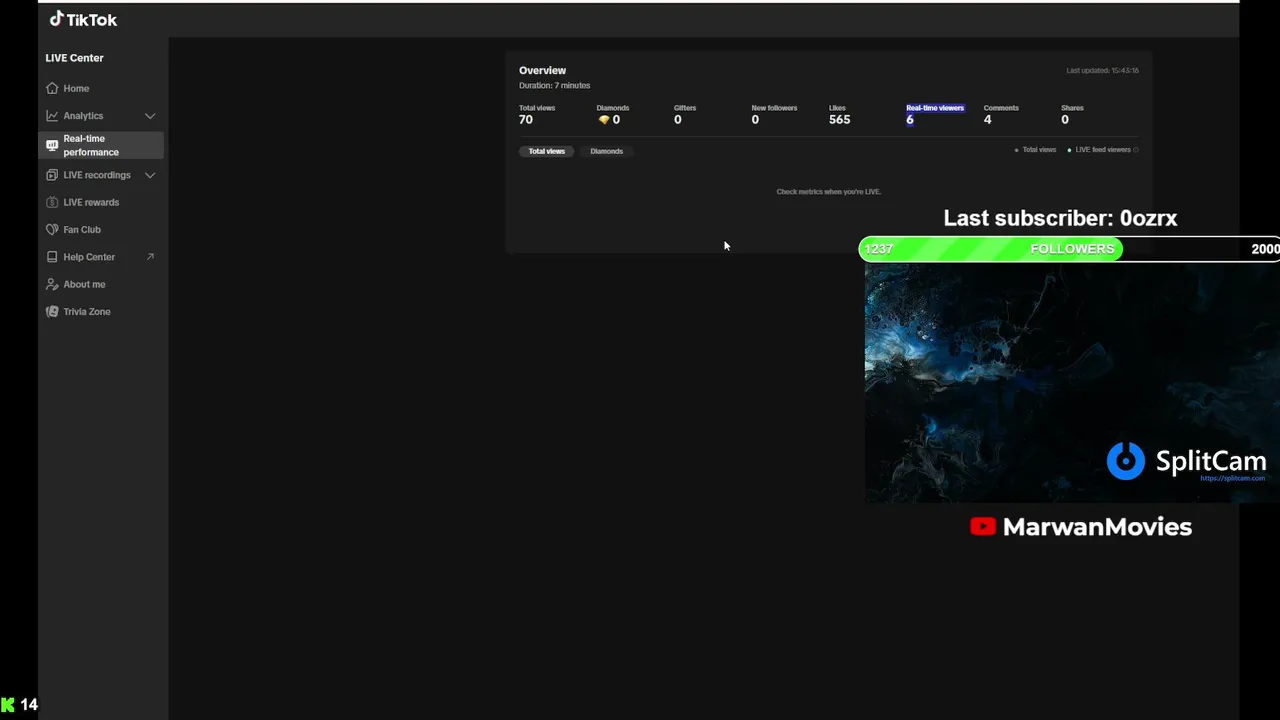Select the Total views chart tab
The height and width of the screenshot is (720, 1280).
click(x=546, y=151)
